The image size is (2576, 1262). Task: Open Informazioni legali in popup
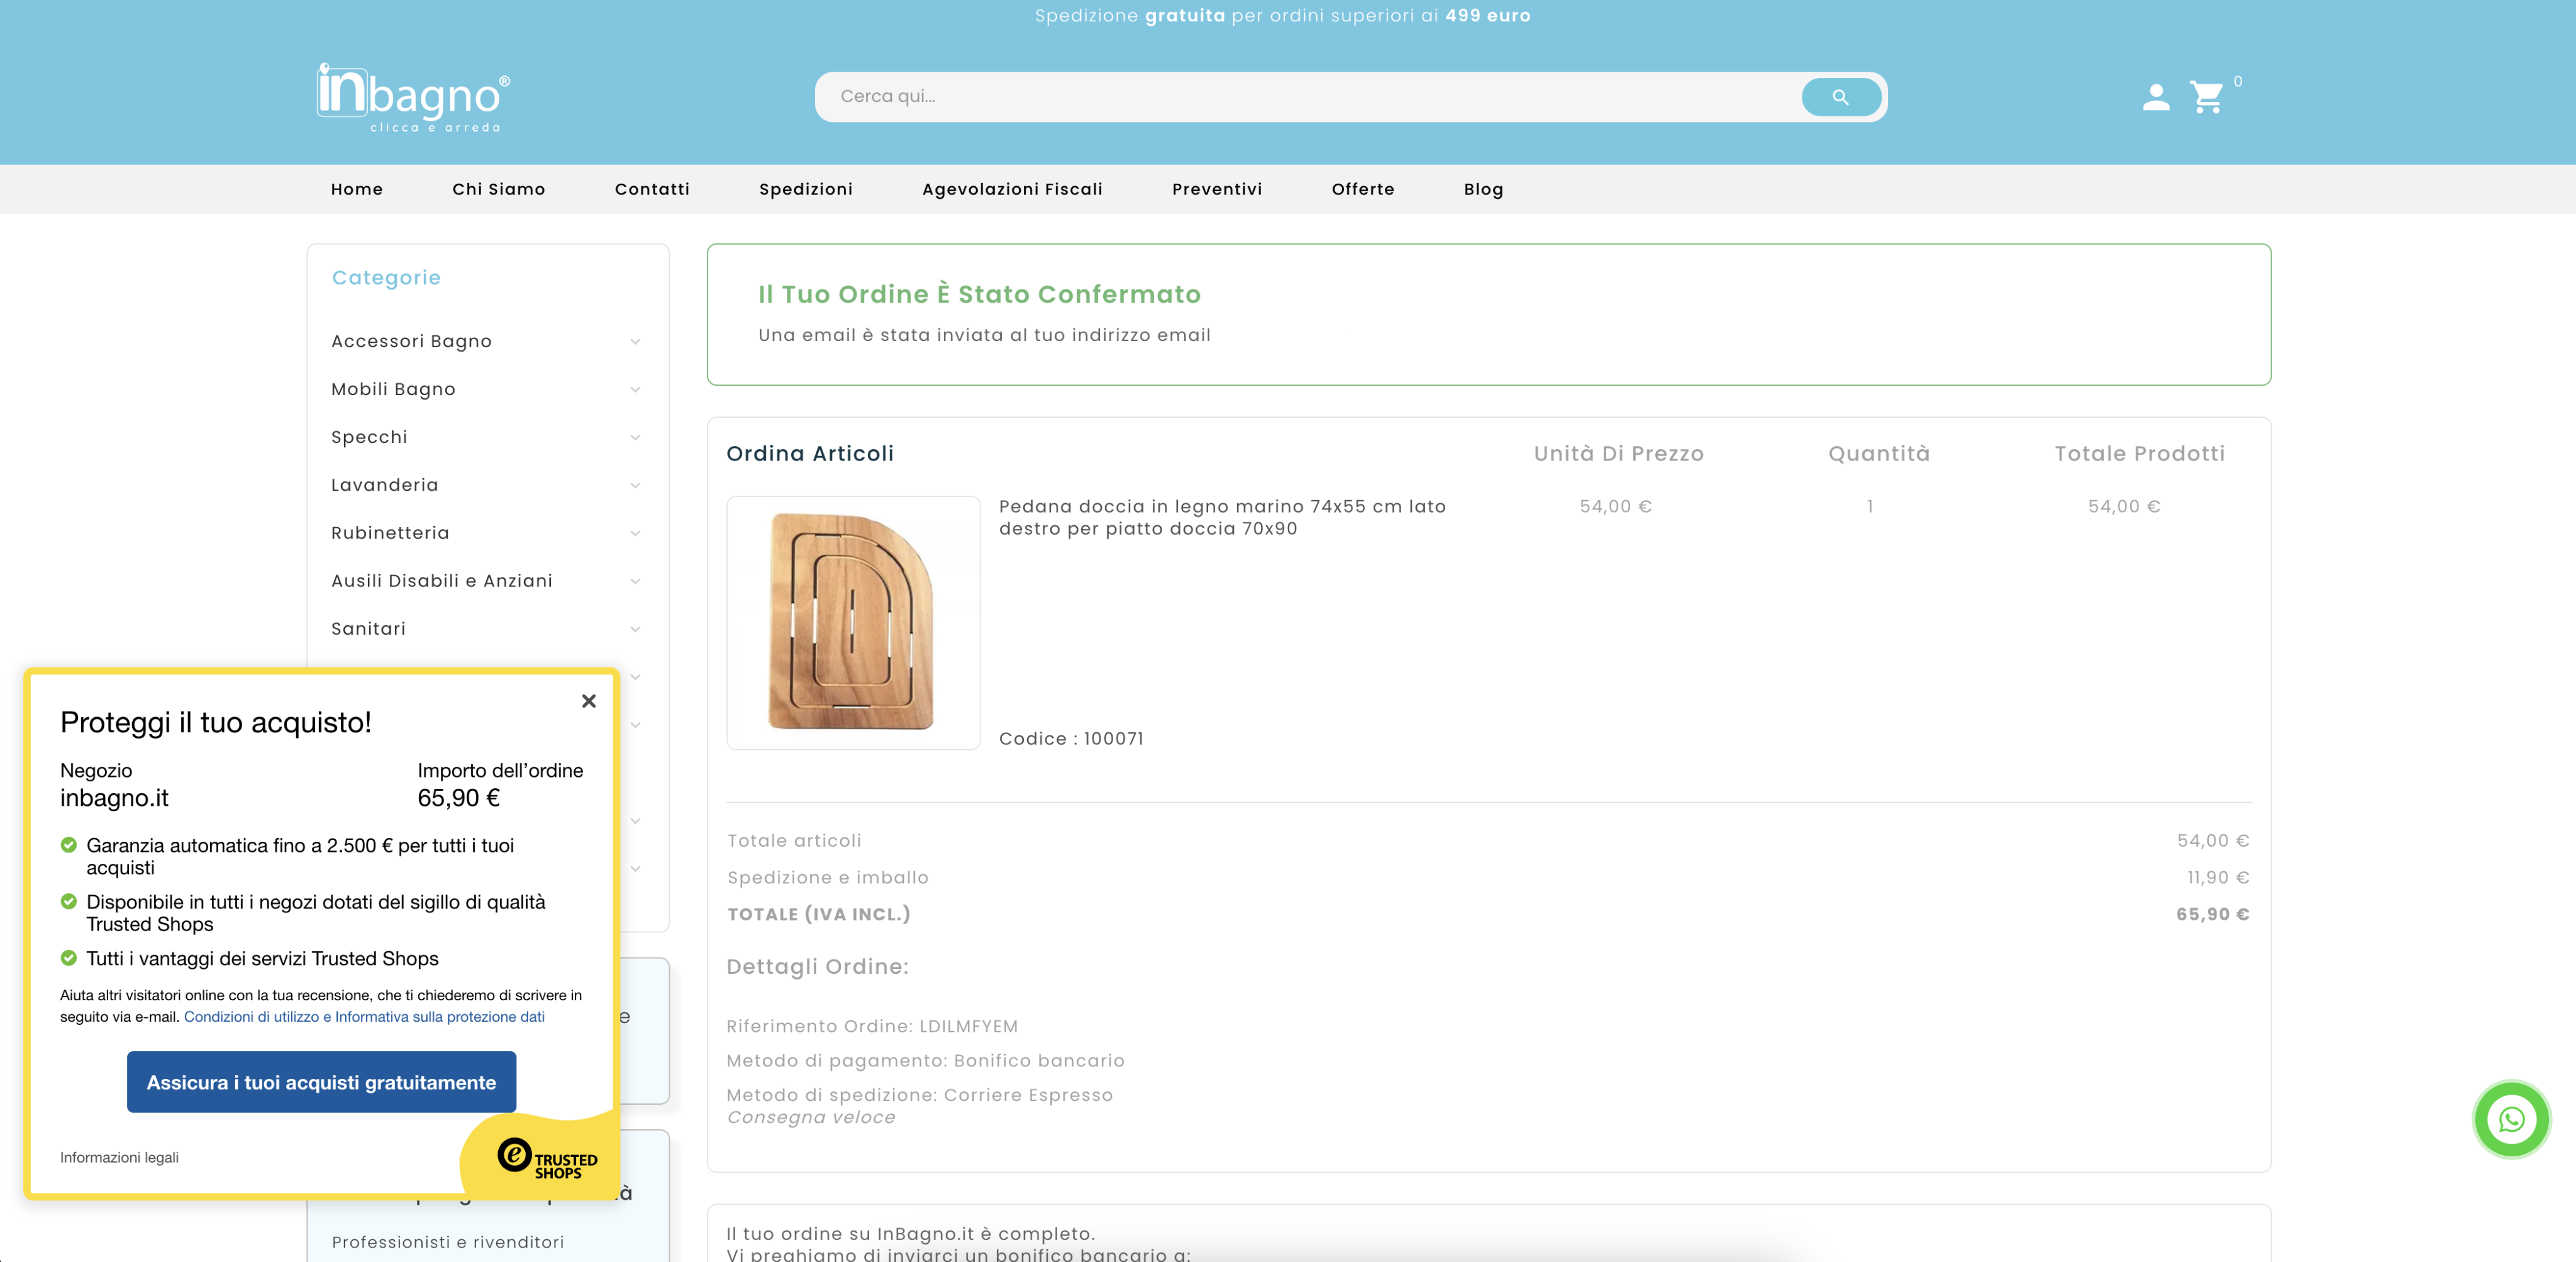[x=119, y=1158]
